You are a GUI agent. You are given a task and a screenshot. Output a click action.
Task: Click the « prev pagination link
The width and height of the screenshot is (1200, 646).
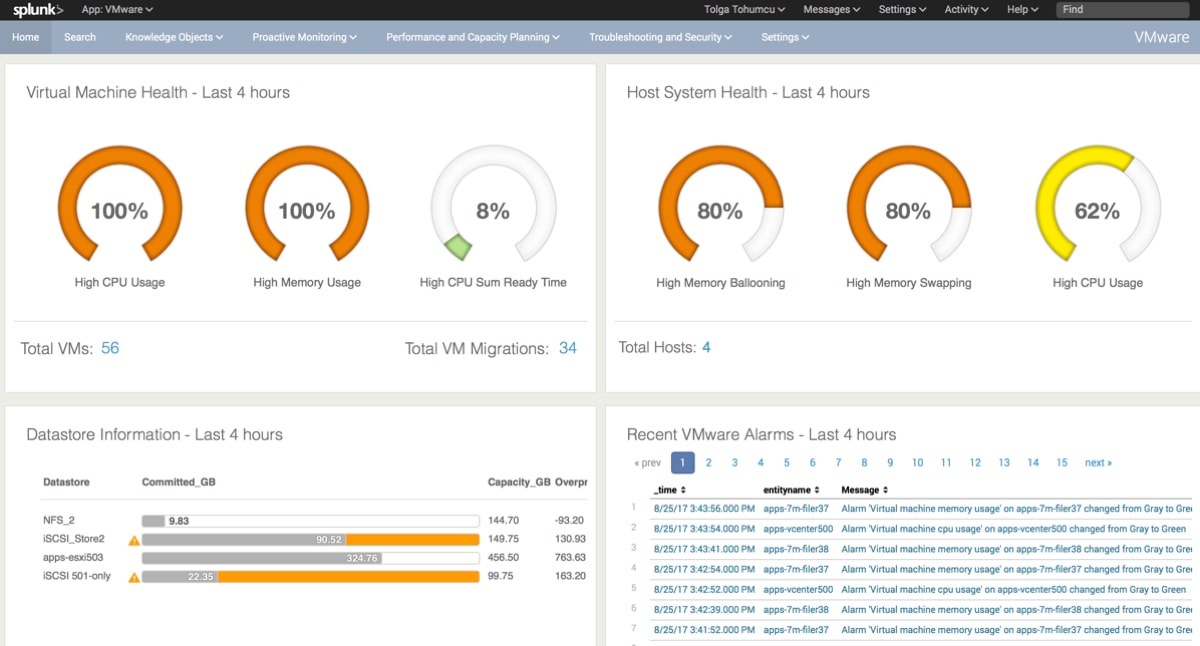point(648,463)
